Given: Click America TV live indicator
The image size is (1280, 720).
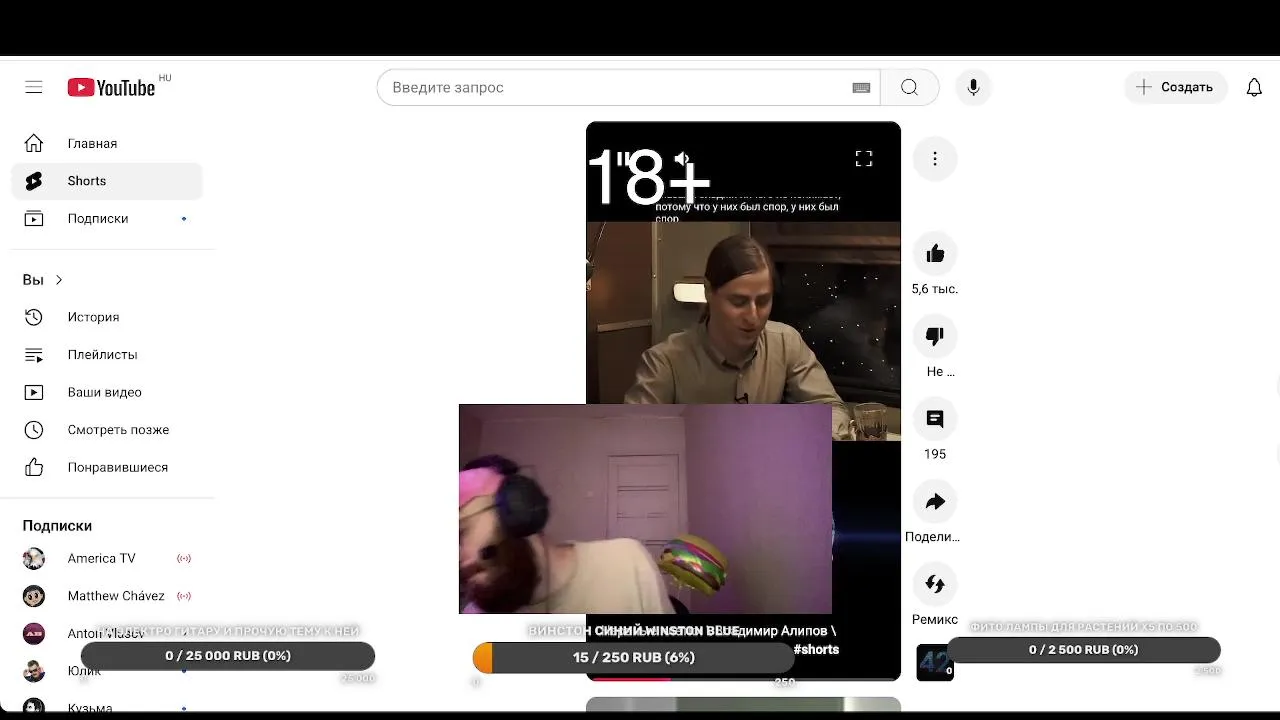Looking at the screenshot, I should click(x=184, y=558).
